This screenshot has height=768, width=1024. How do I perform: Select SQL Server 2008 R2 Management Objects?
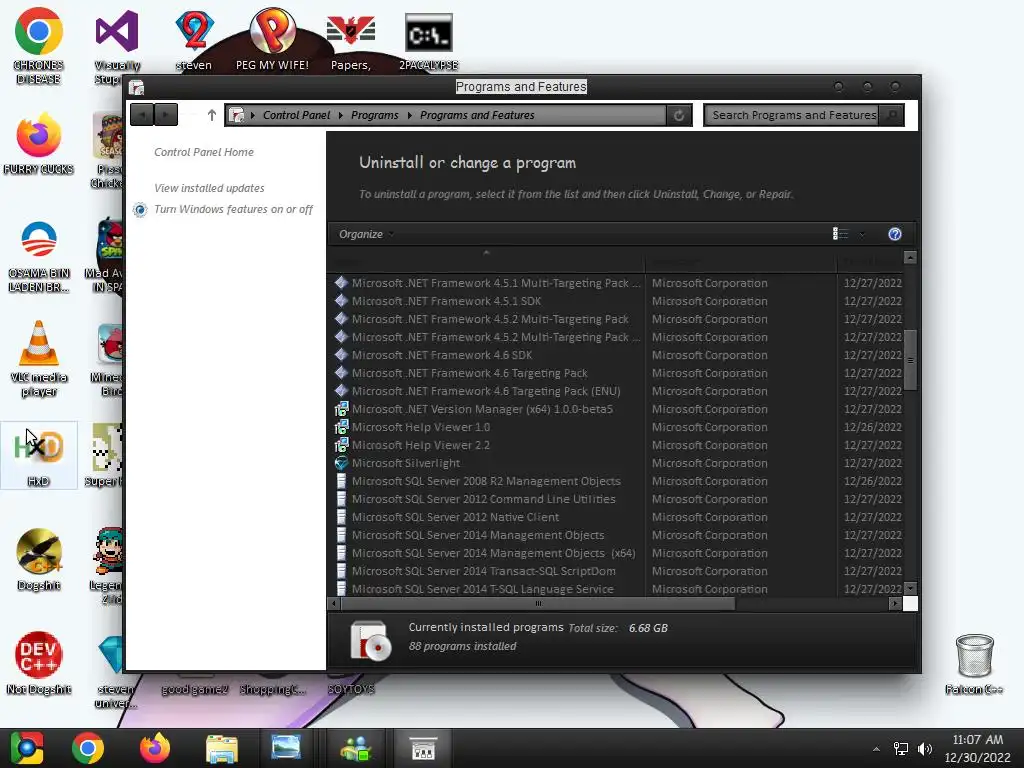pyautogui.click(x=618, y=481)
